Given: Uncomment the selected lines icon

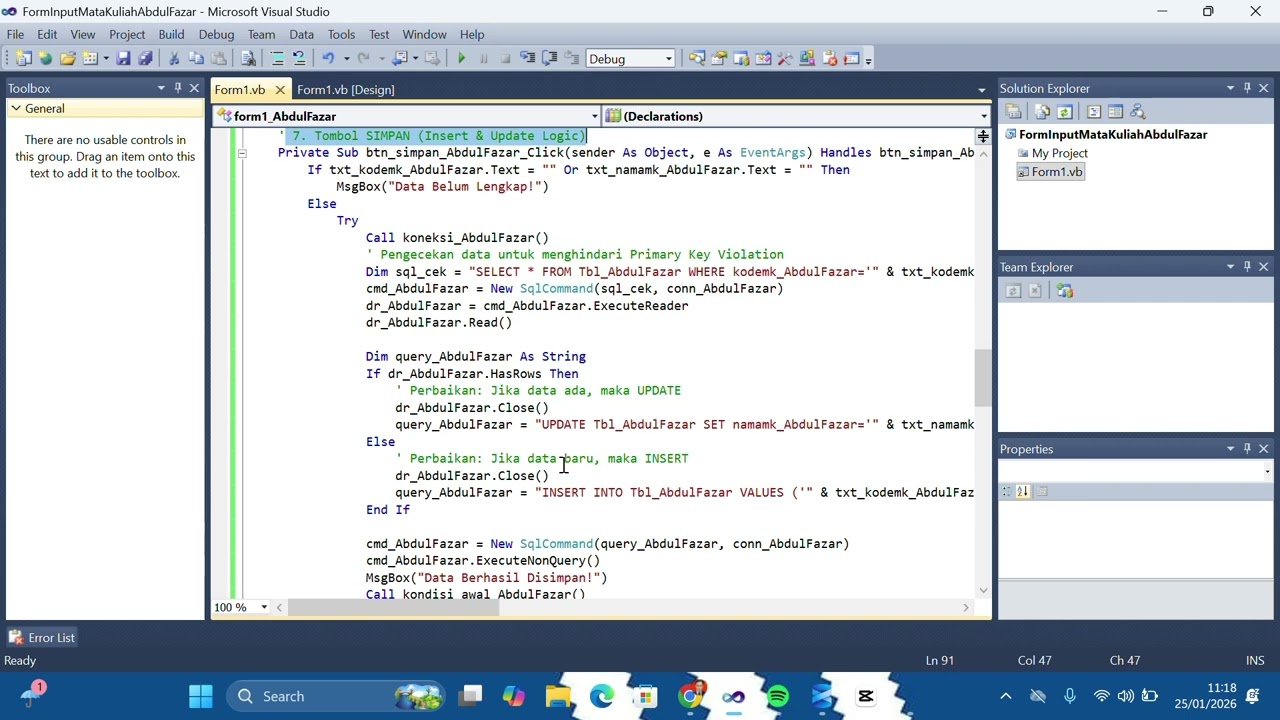Looking at the screenshot, I should click(298, 59).
